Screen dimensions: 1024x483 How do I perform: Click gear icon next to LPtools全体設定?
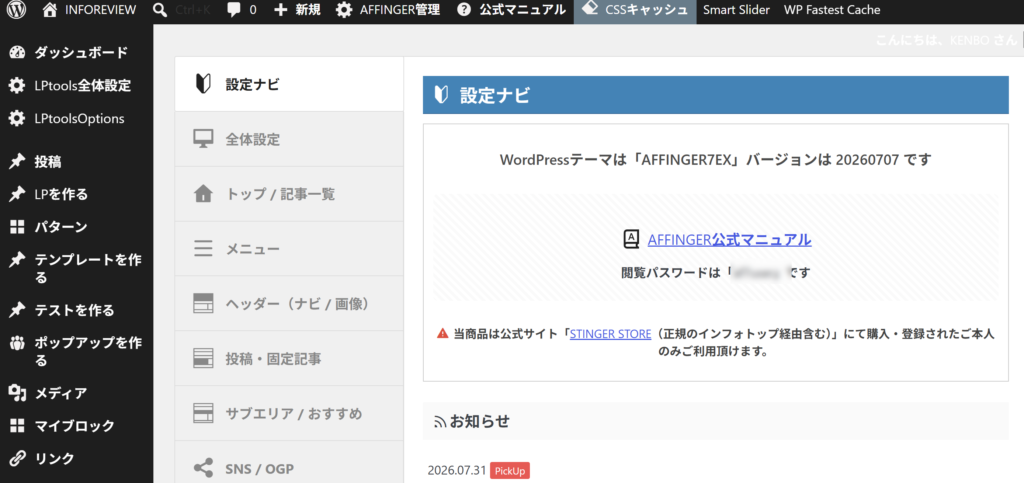(18, 86)
